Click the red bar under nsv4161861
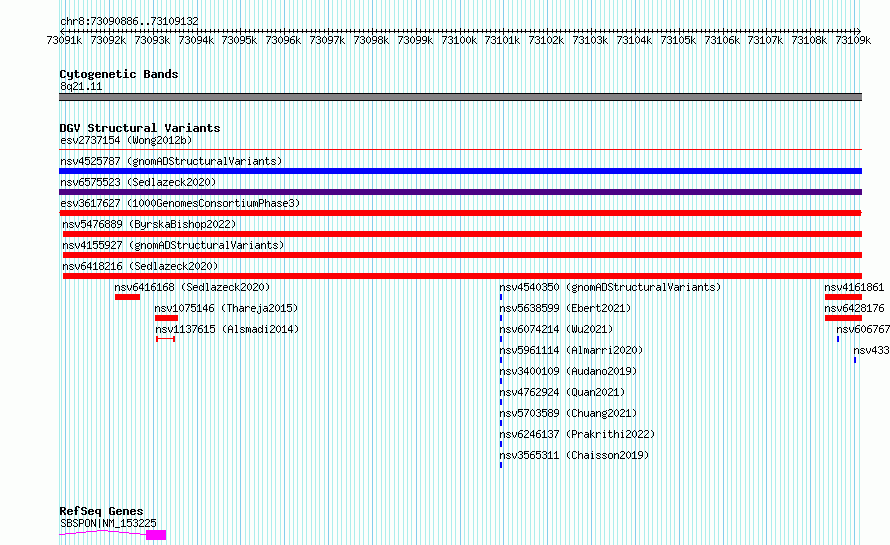Screen dimensions: 890x545 tap(843, 297)
